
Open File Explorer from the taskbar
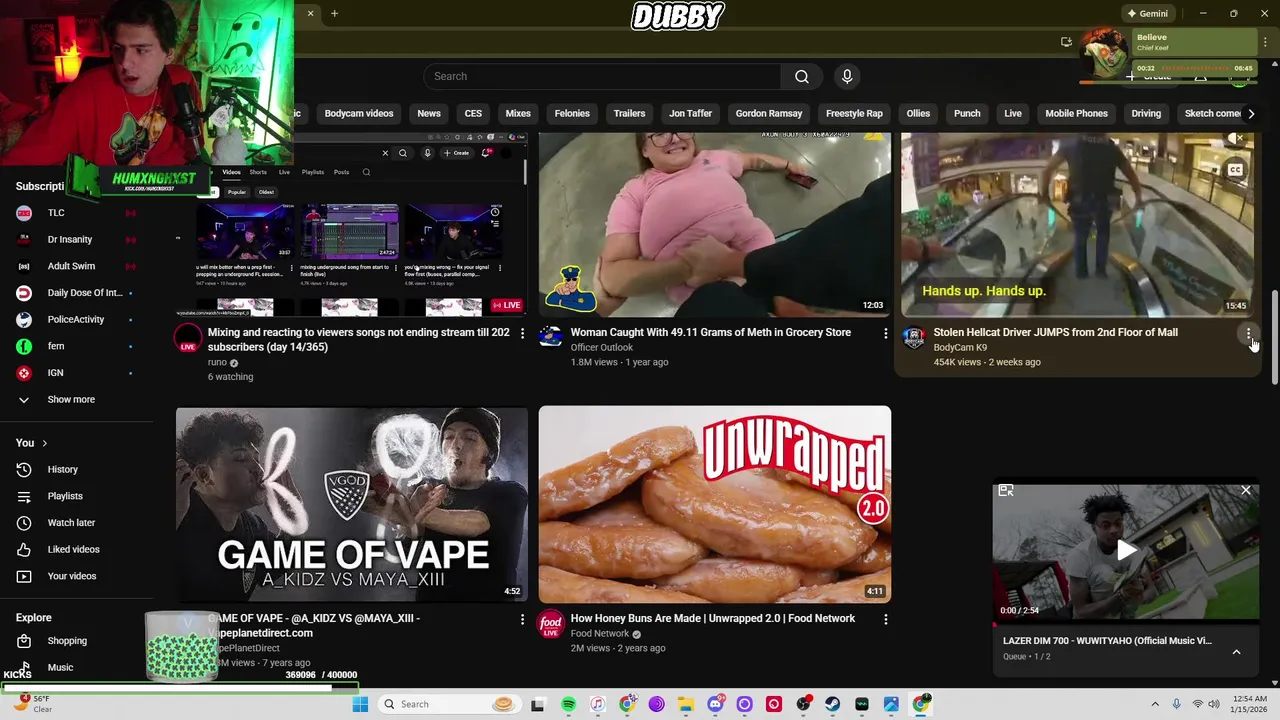pos(686,704)
